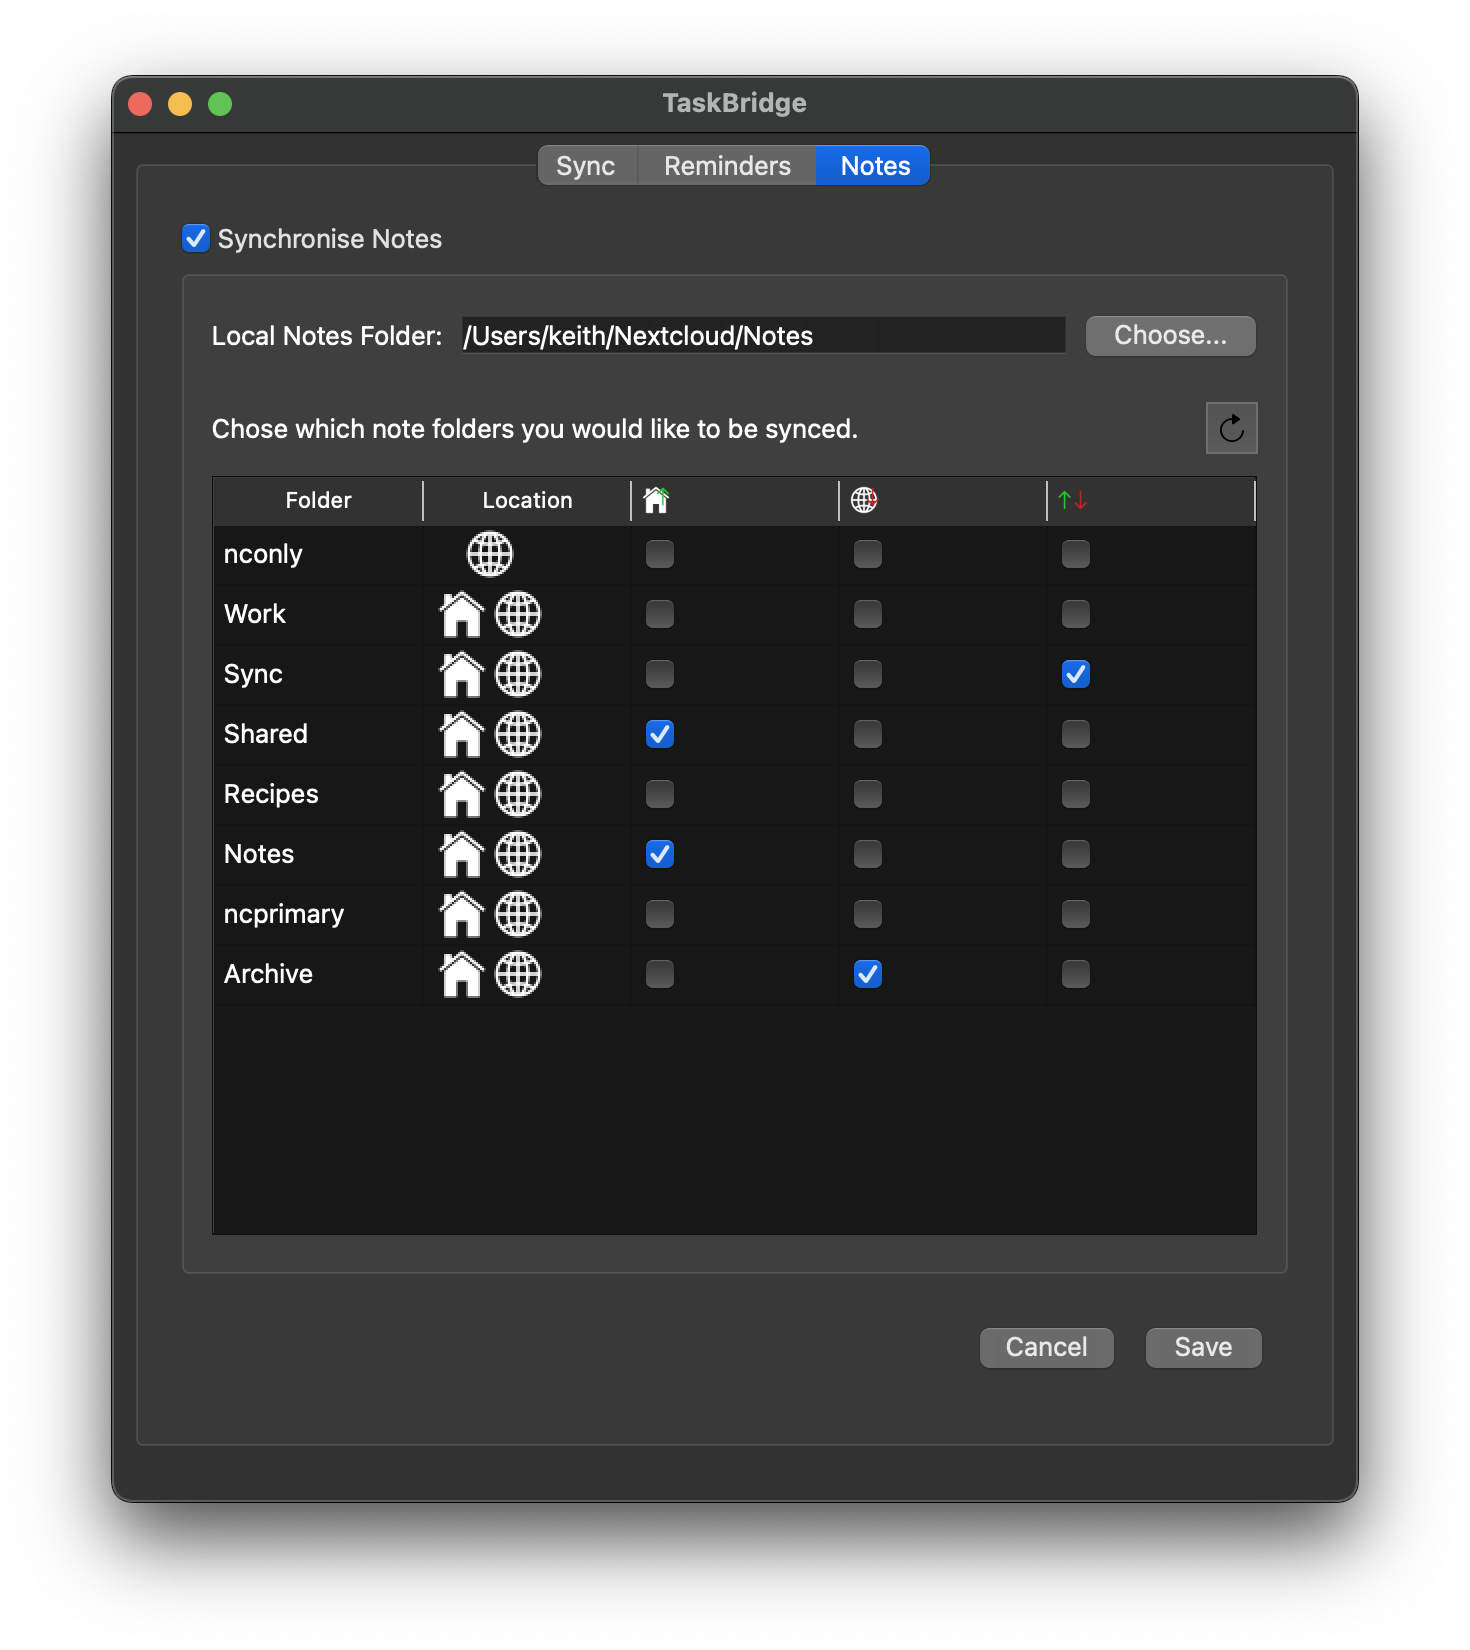Click the Local Notes Folder path field
The height and width of the screenshot is (1650, 1470).
[763, 336]
